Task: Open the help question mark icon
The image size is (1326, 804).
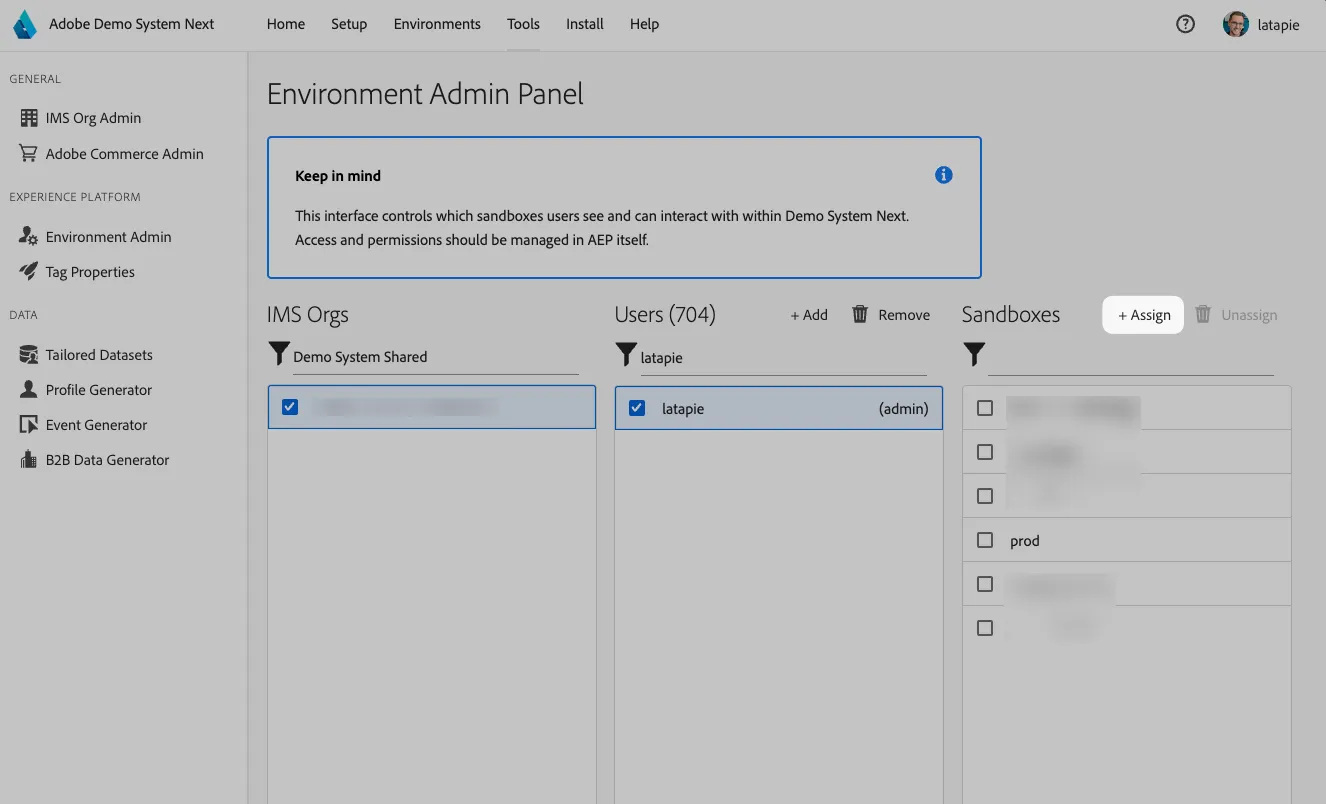Action: pos(1185,24)
